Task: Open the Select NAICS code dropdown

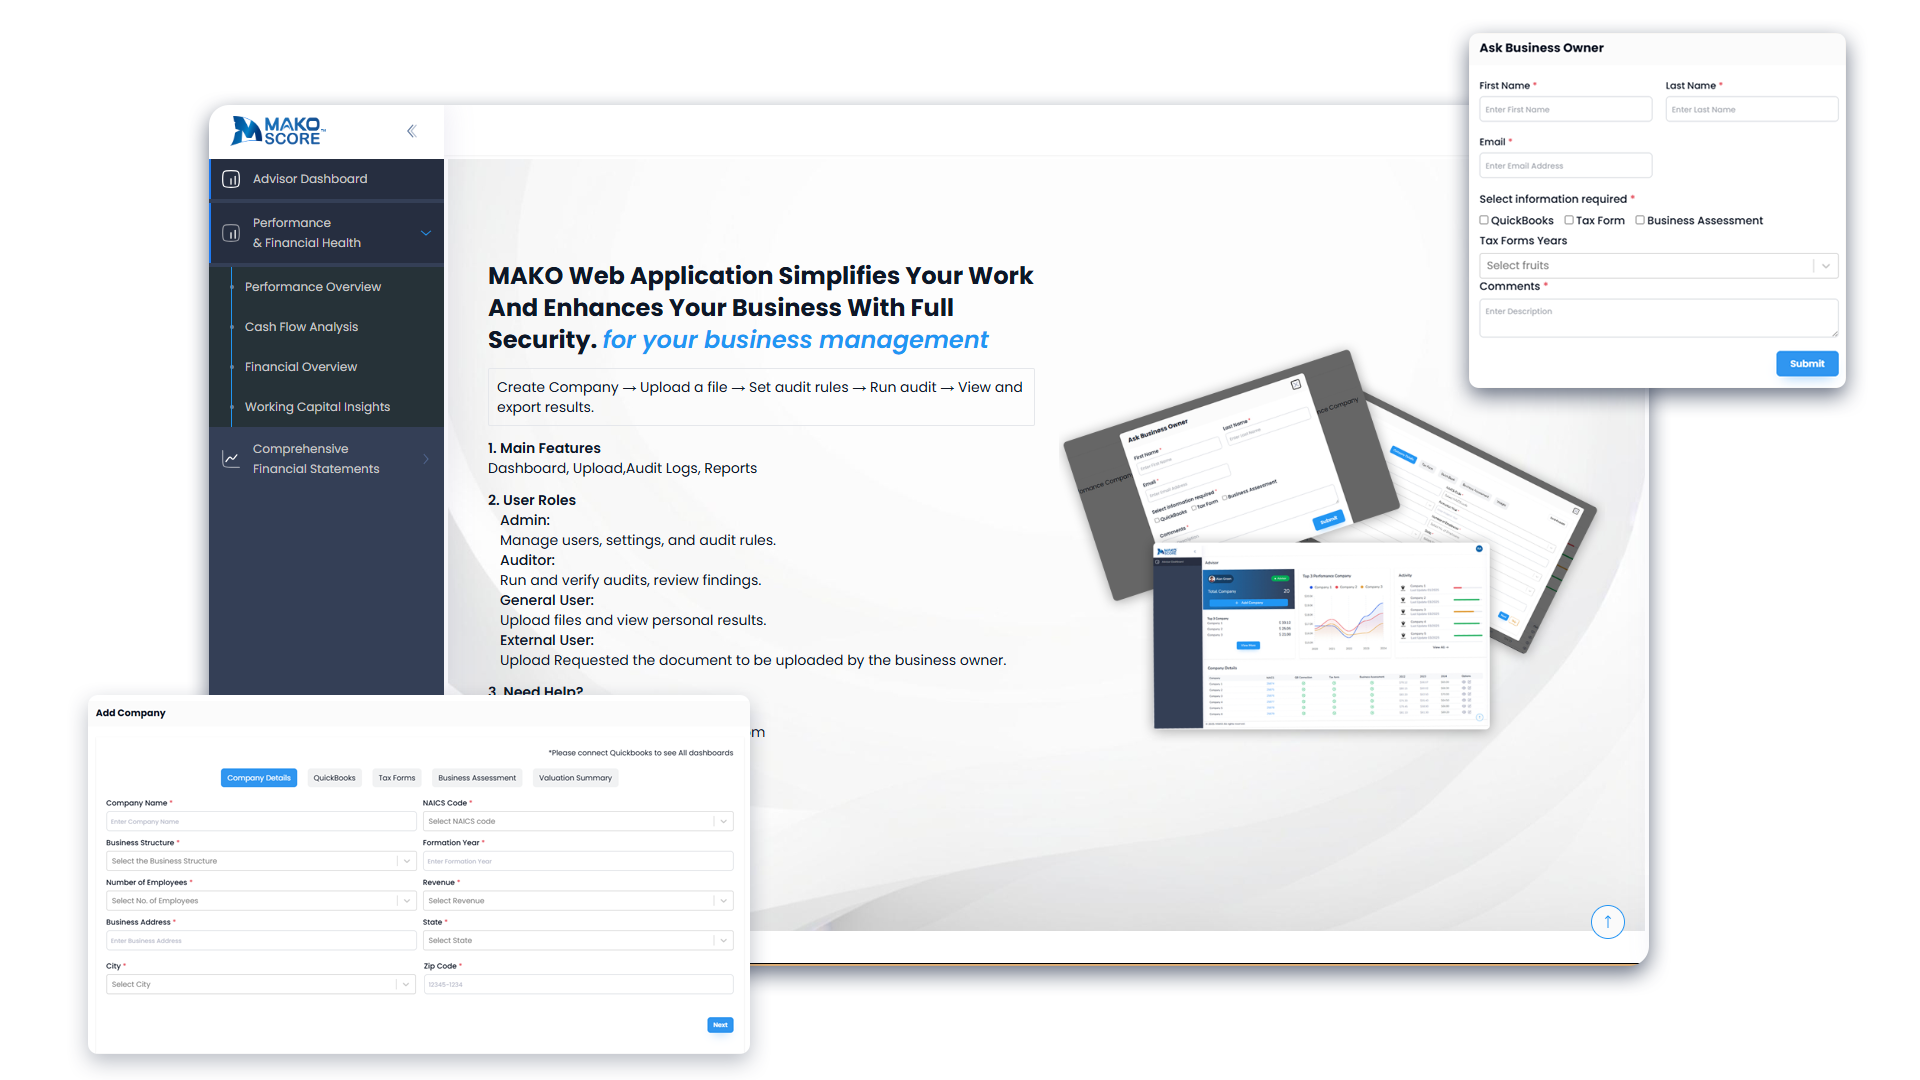Action: 577,821
